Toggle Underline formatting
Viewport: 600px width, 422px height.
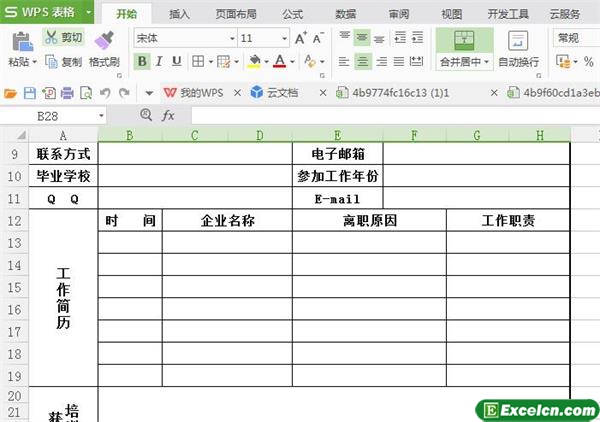[x=176, y=61]
